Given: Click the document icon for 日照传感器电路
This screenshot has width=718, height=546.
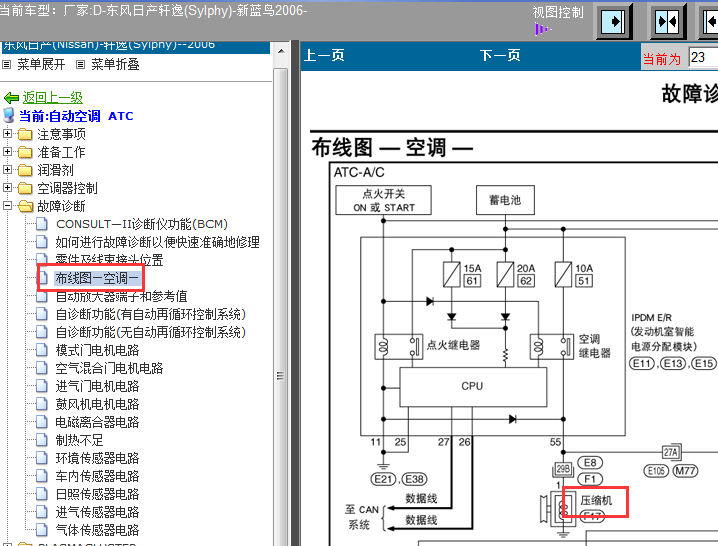Looking at the screenshot, I should point(42,494).
